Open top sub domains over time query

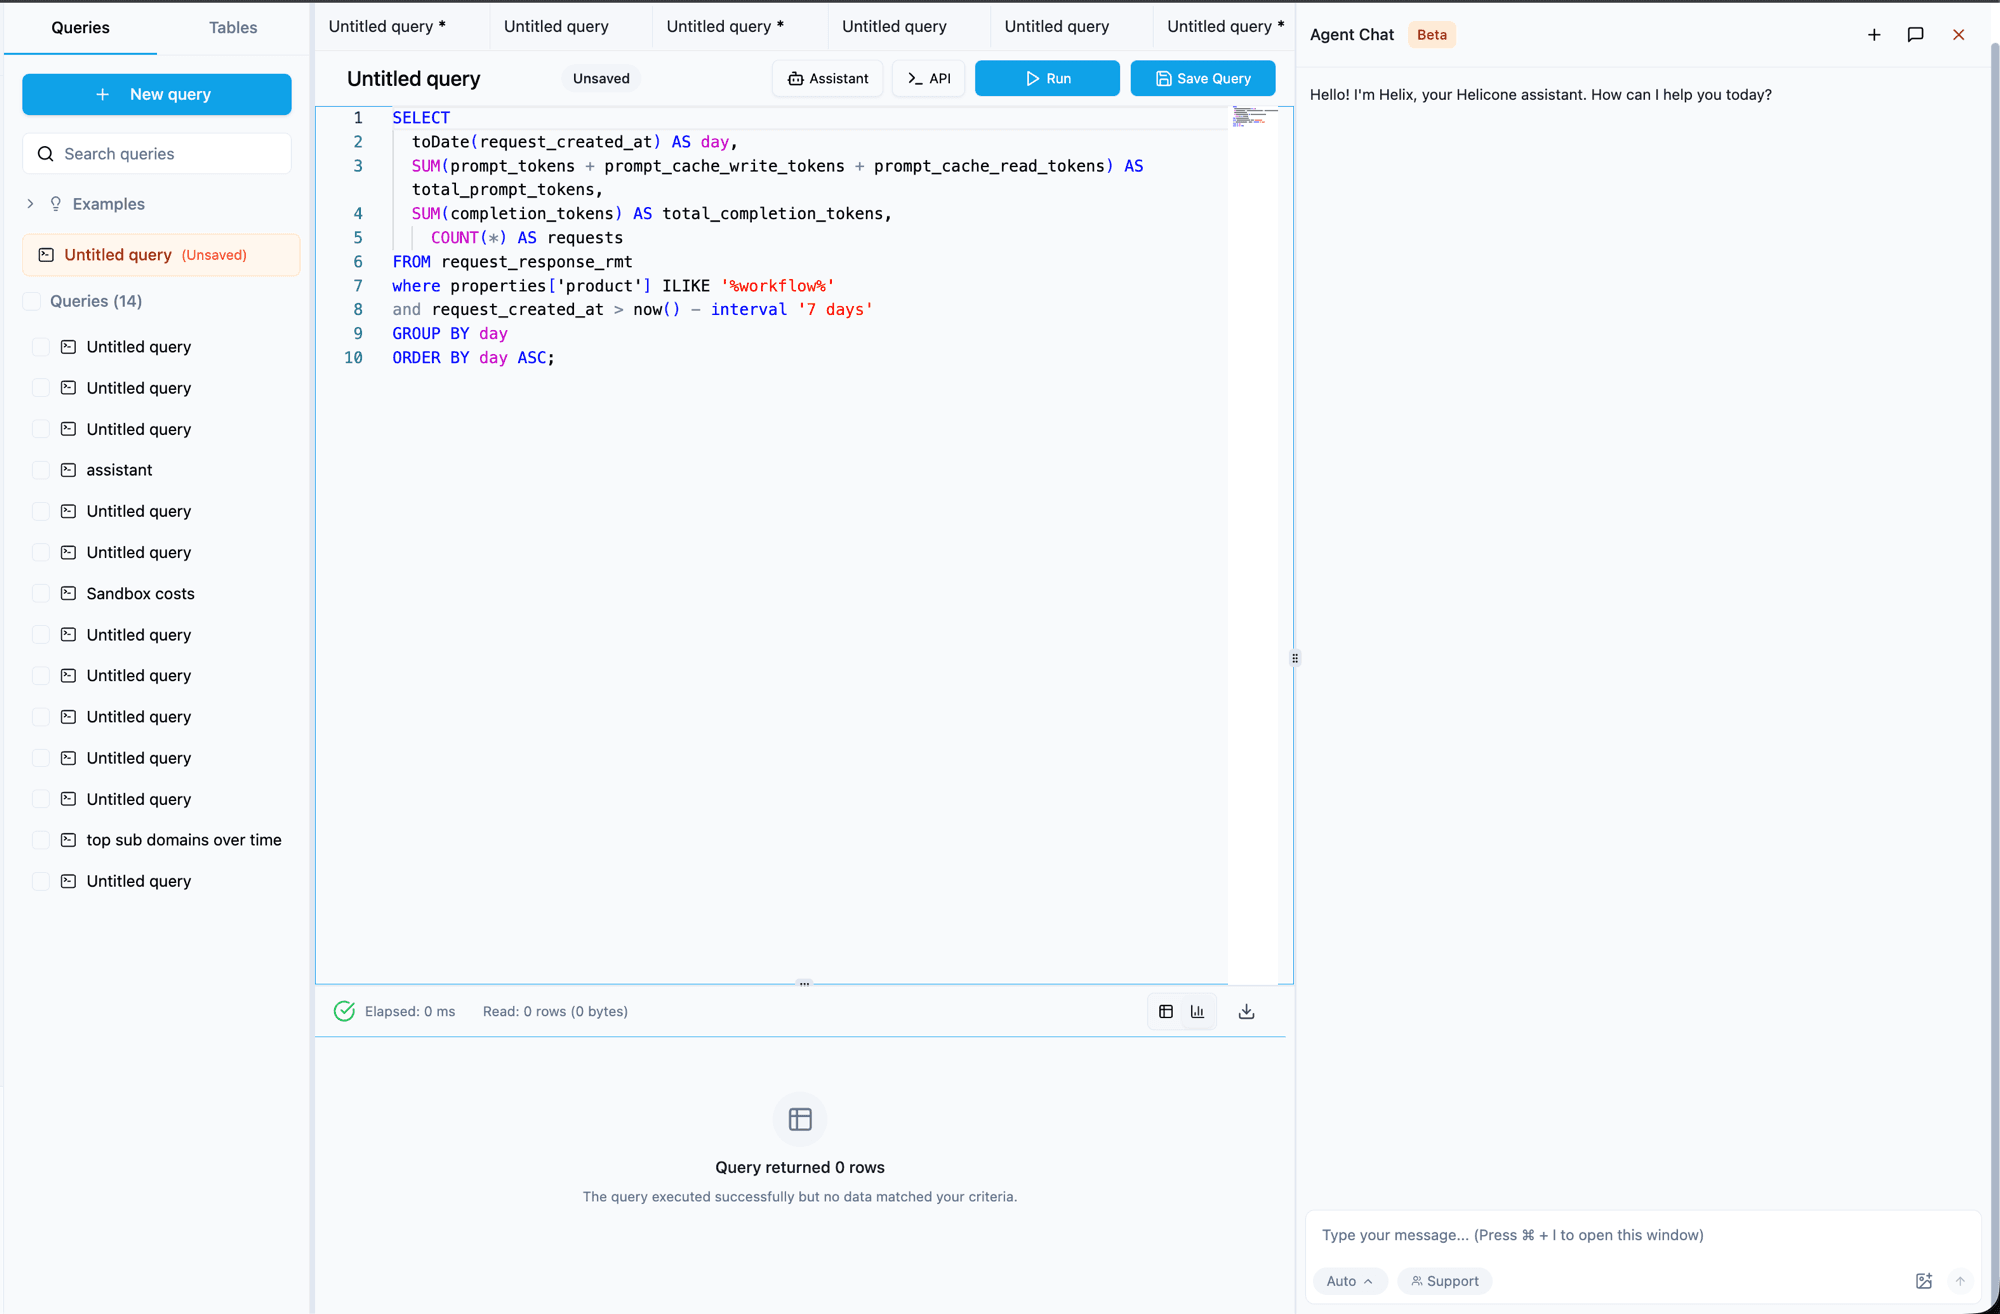click(184, 840)
